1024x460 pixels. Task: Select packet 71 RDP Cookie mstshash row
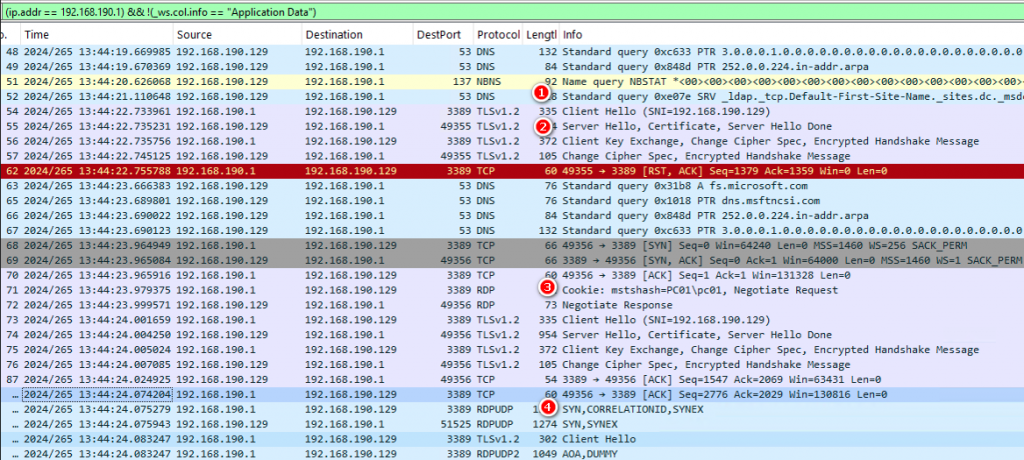point(512,290)
